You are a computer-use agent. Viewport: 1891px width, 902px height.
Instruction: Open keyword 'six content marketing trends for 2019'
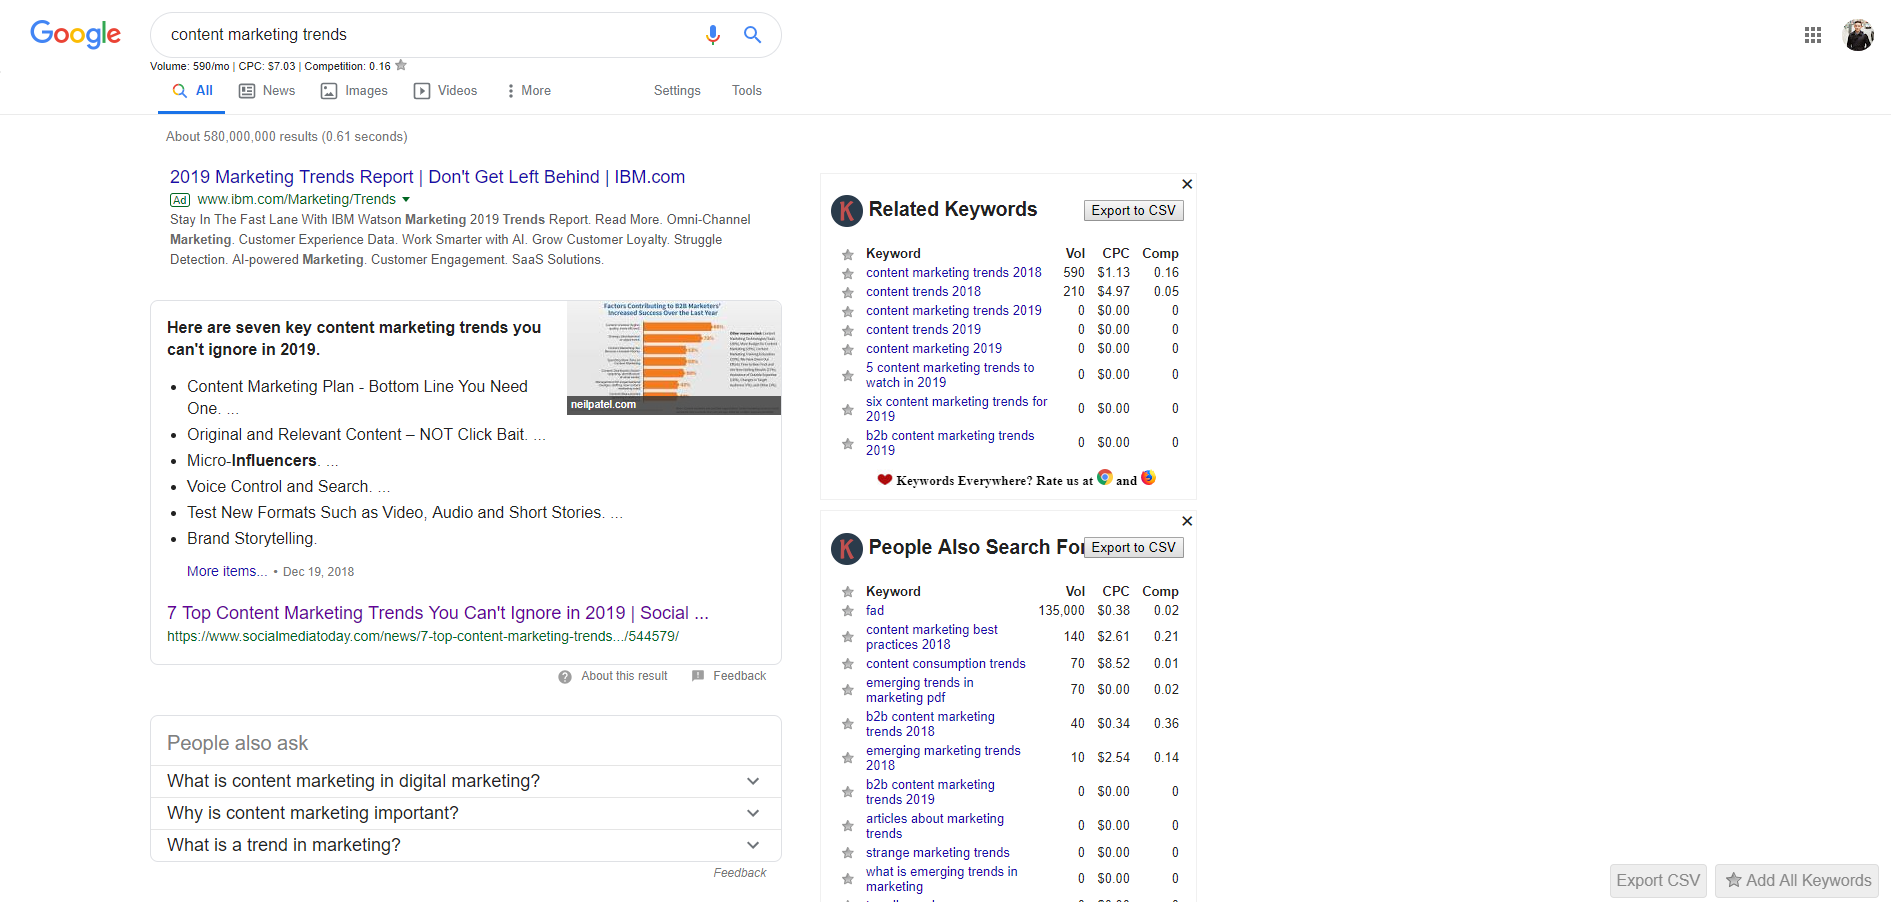[956, 409]
